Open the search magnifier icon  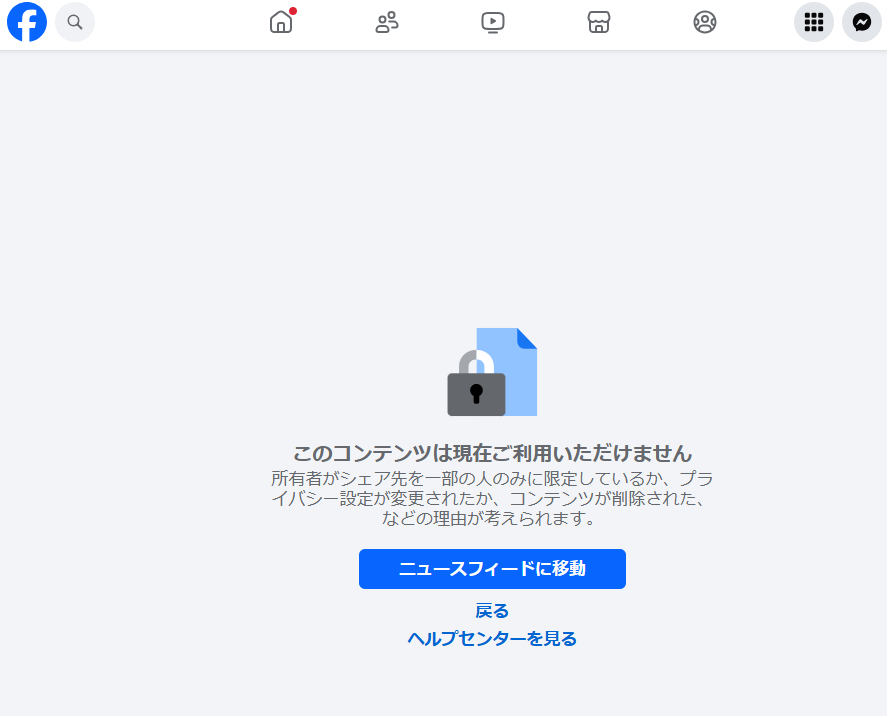coord(75,22)
